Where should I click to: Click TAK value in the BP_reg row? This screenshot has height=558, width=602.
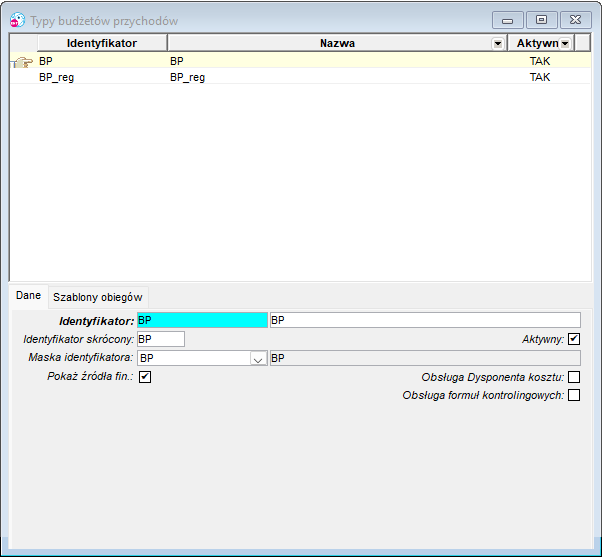(540, 77)
